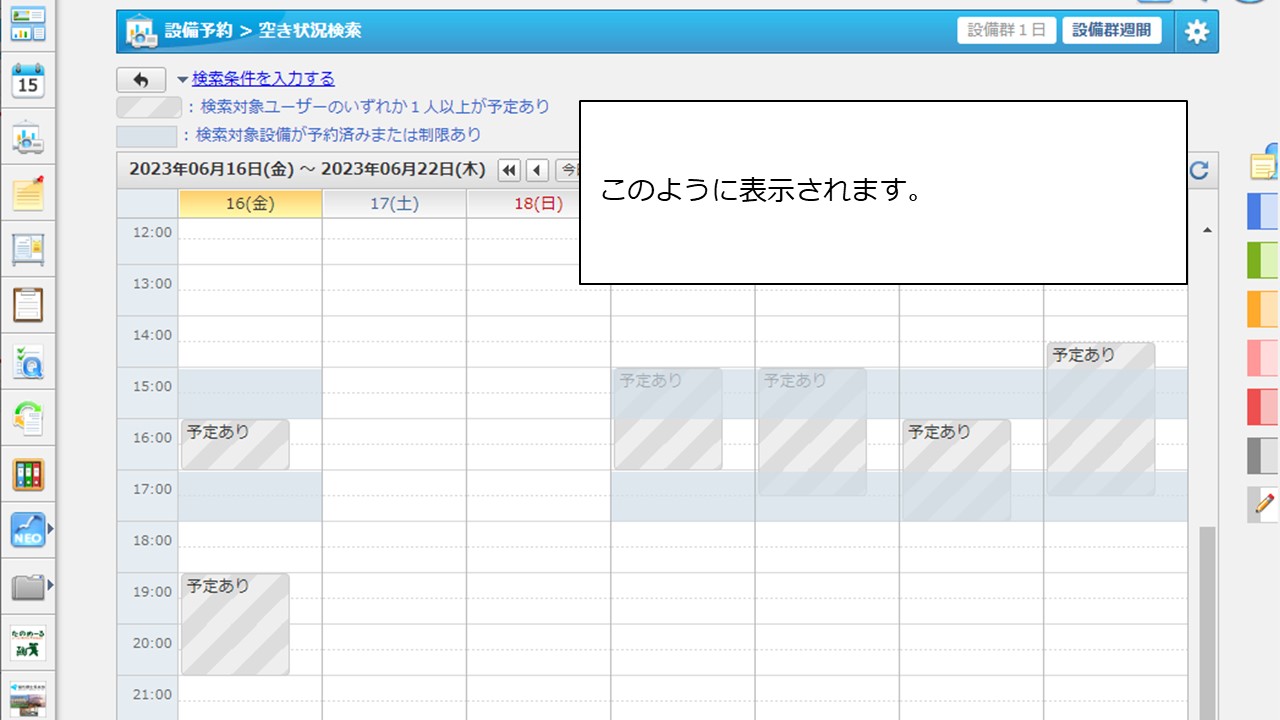Switch to 設備群１日 view
This screenshot has height=720, width=1280.
[x=1006, y=31]
